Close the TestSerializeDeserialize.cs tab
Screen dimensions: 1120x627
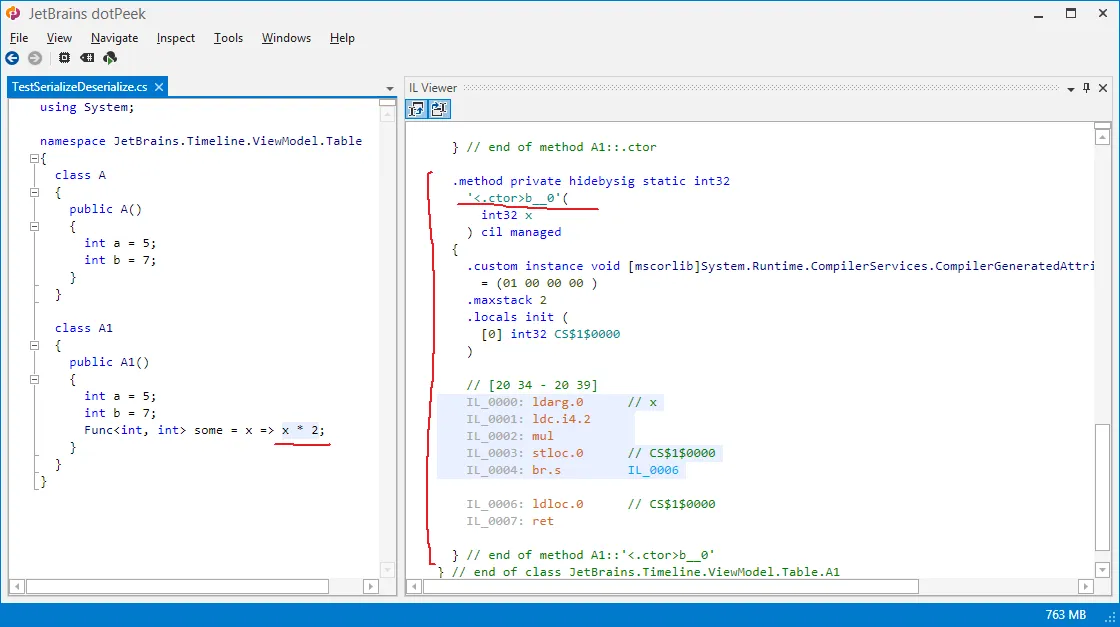click(159, 87)
